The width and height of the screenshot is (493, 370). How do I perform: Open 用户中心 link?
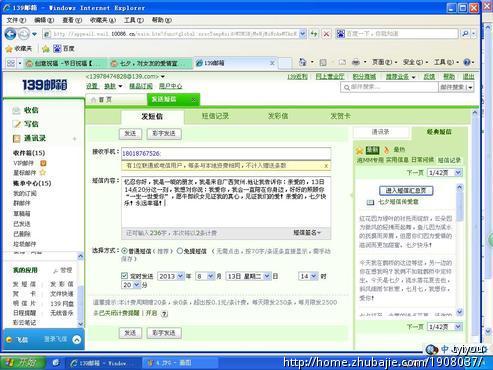[170, 86]
